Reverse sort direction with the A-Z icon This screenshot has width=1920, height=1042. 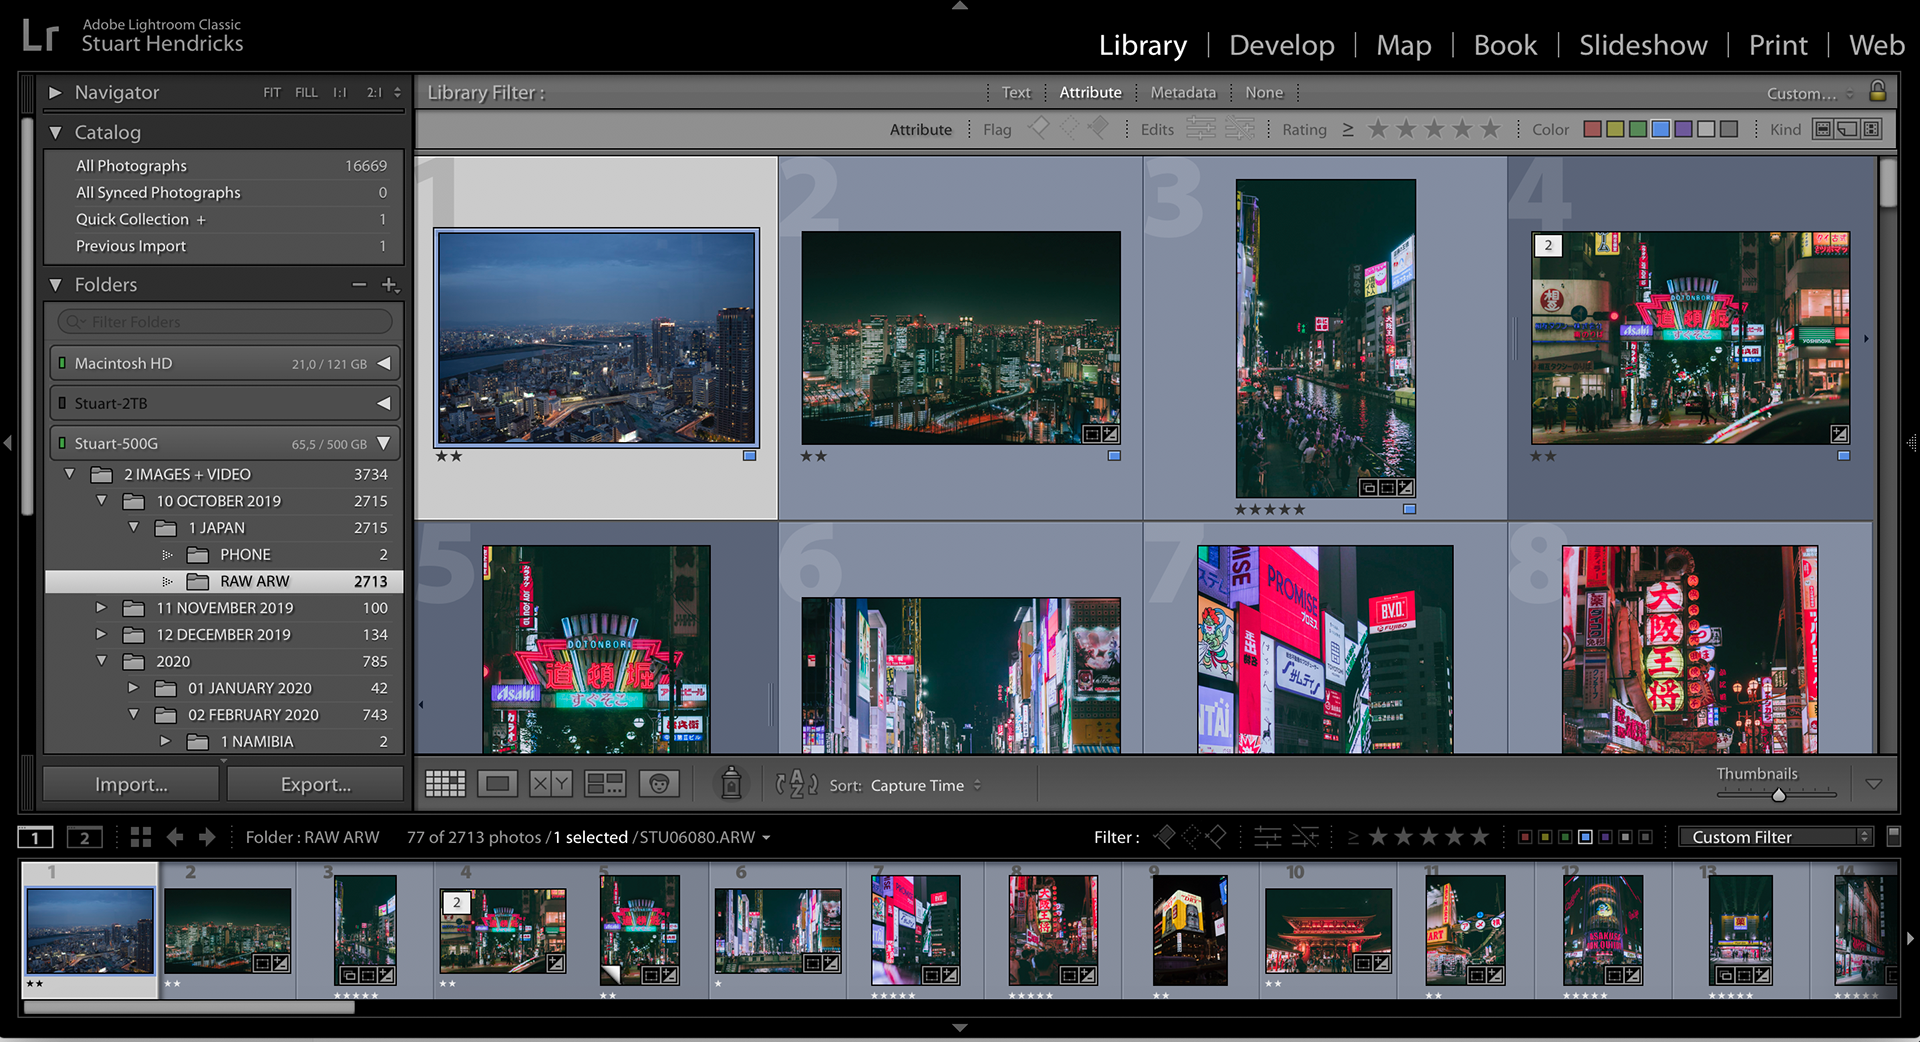(x=796, y=784)
